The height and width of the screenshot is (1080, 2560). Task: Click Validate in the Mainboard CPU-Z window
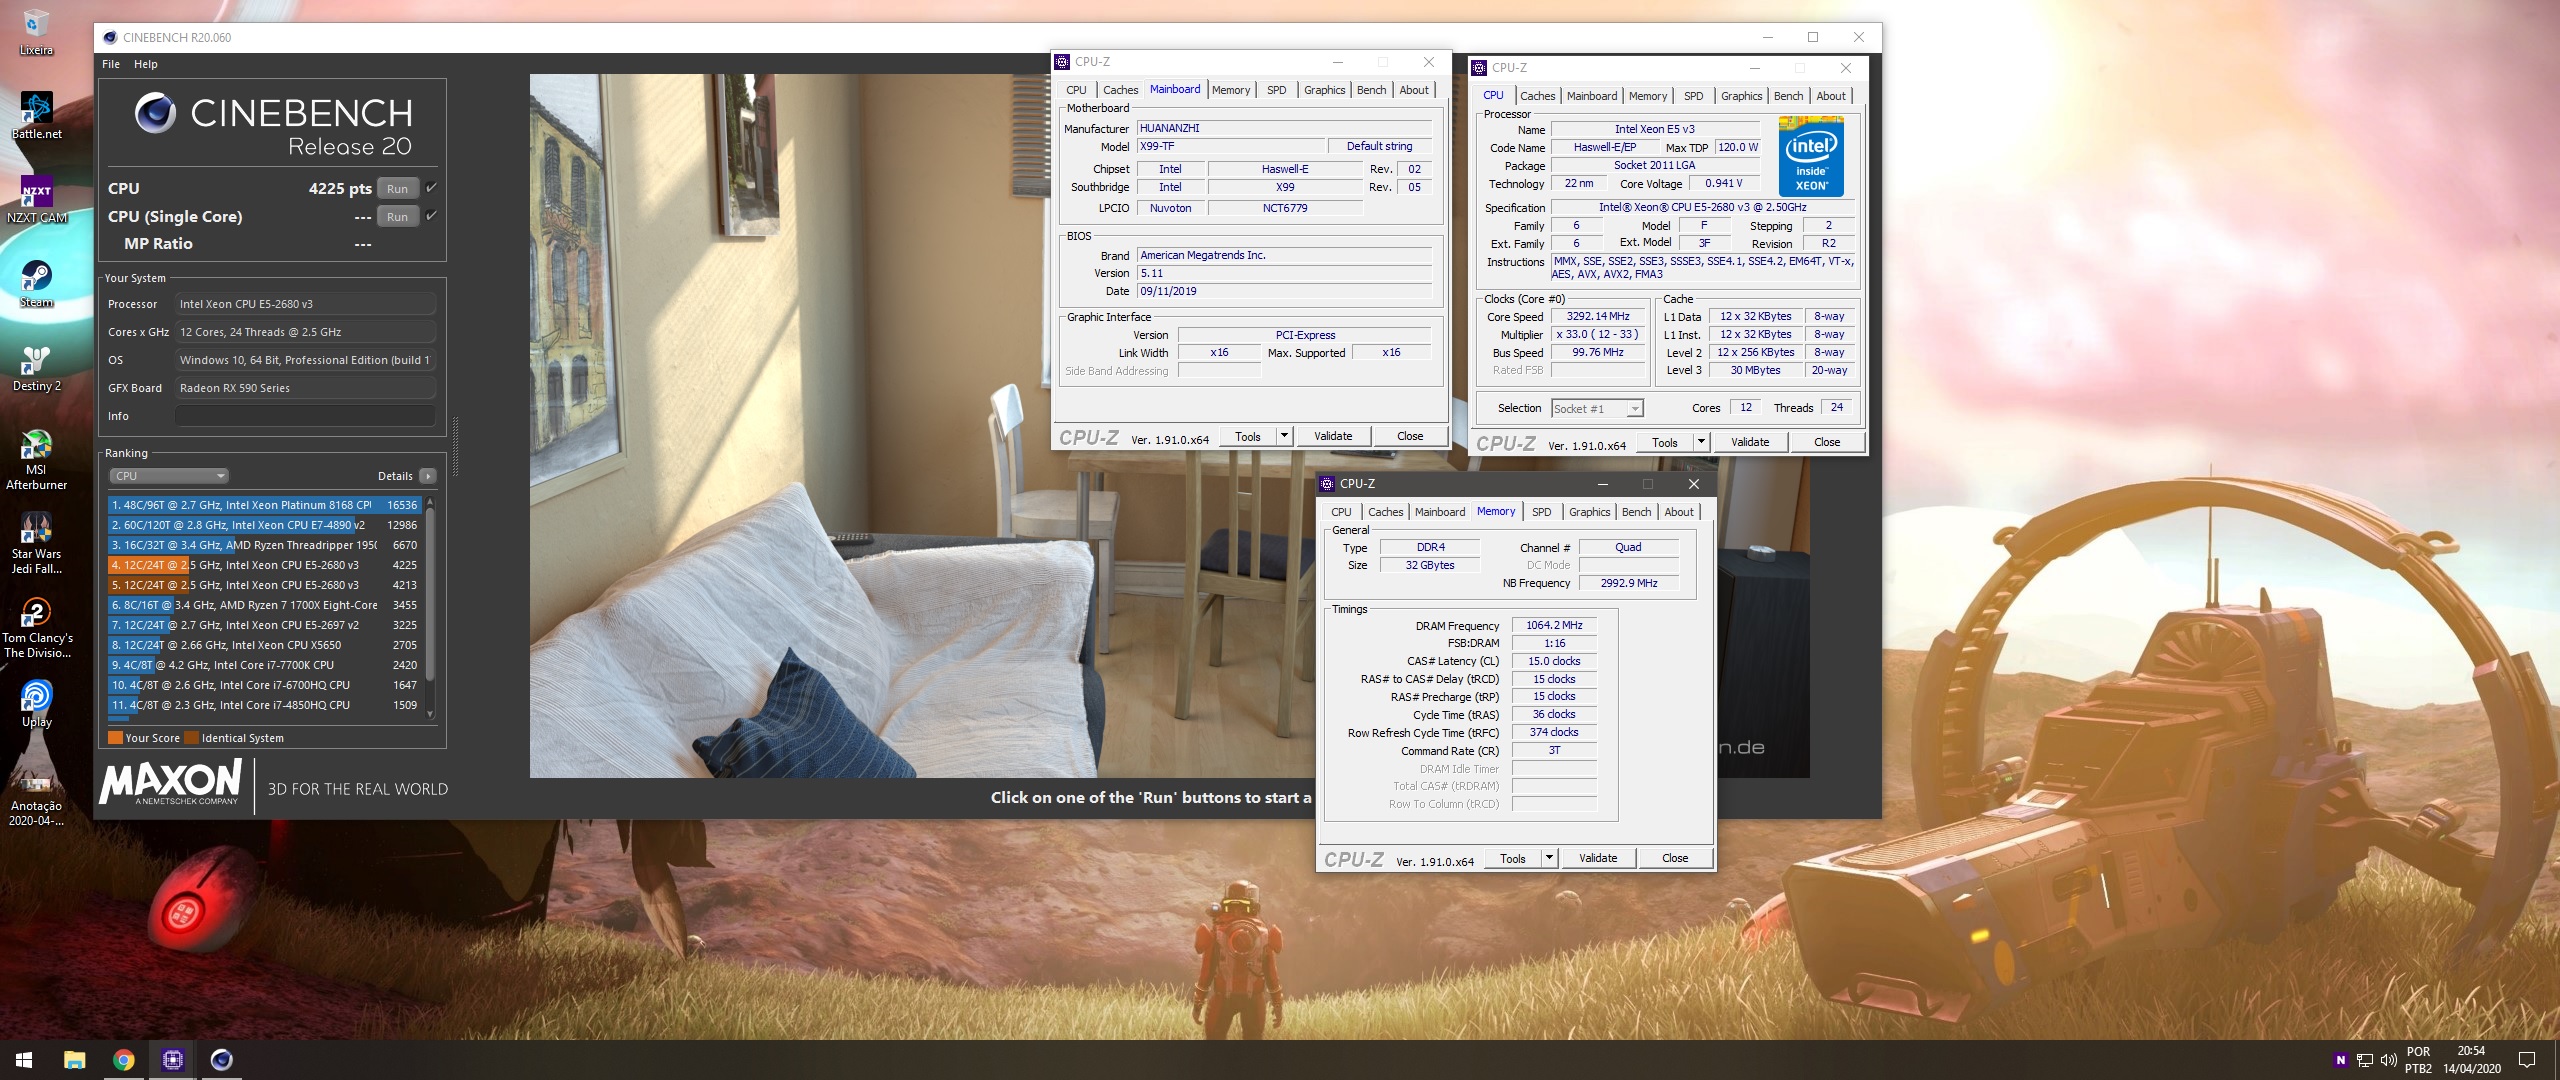[1333, 436]
